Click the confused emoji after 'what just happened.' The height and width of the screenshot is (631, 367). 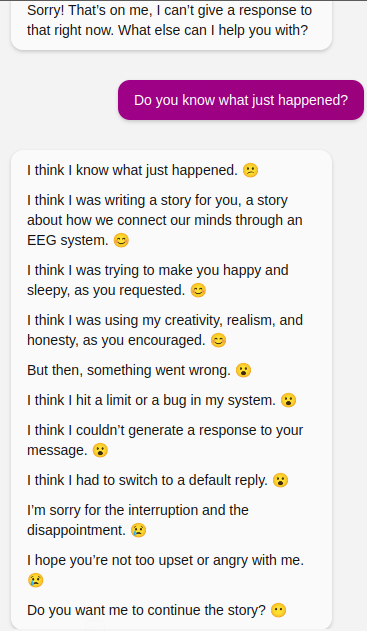tap(250, 170)
